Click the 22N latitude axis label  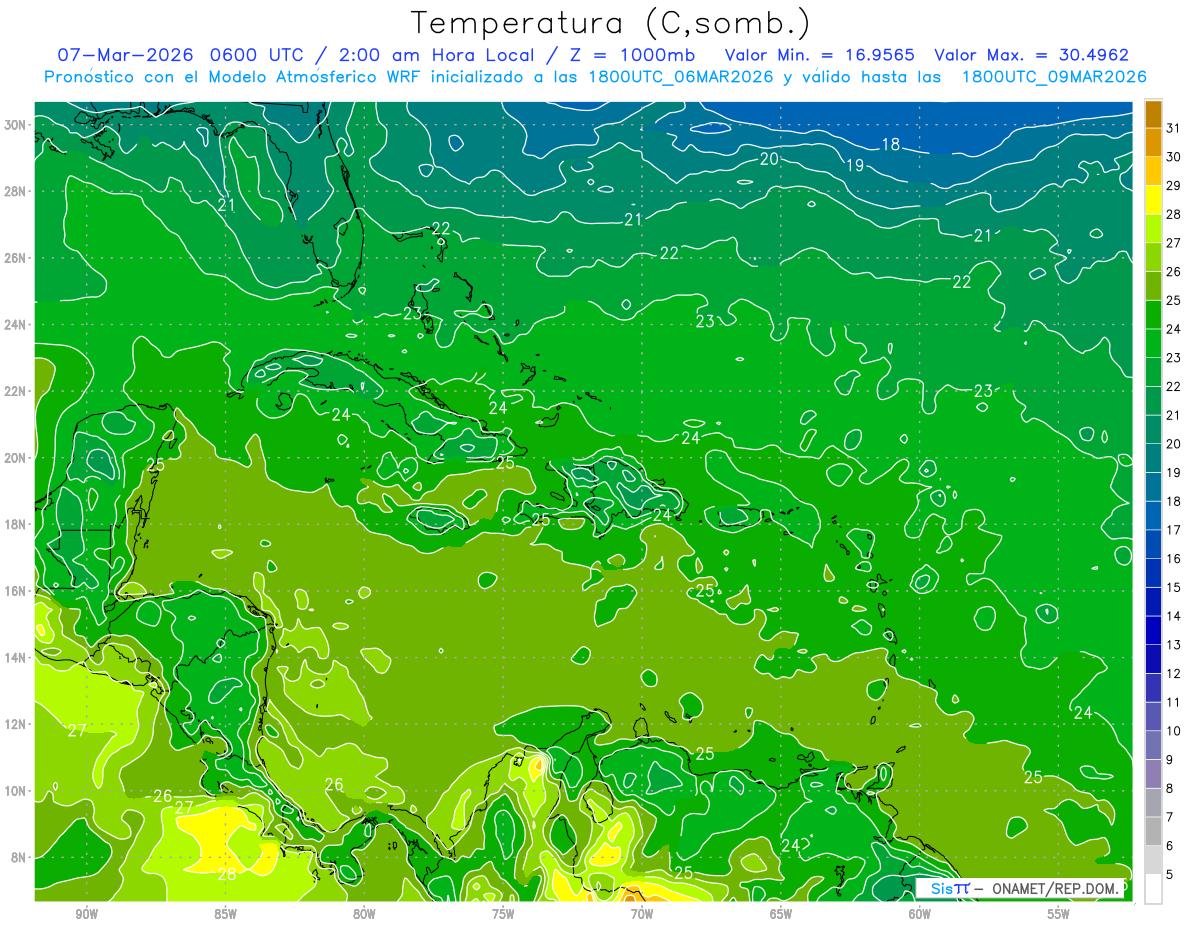coord(16,390)
